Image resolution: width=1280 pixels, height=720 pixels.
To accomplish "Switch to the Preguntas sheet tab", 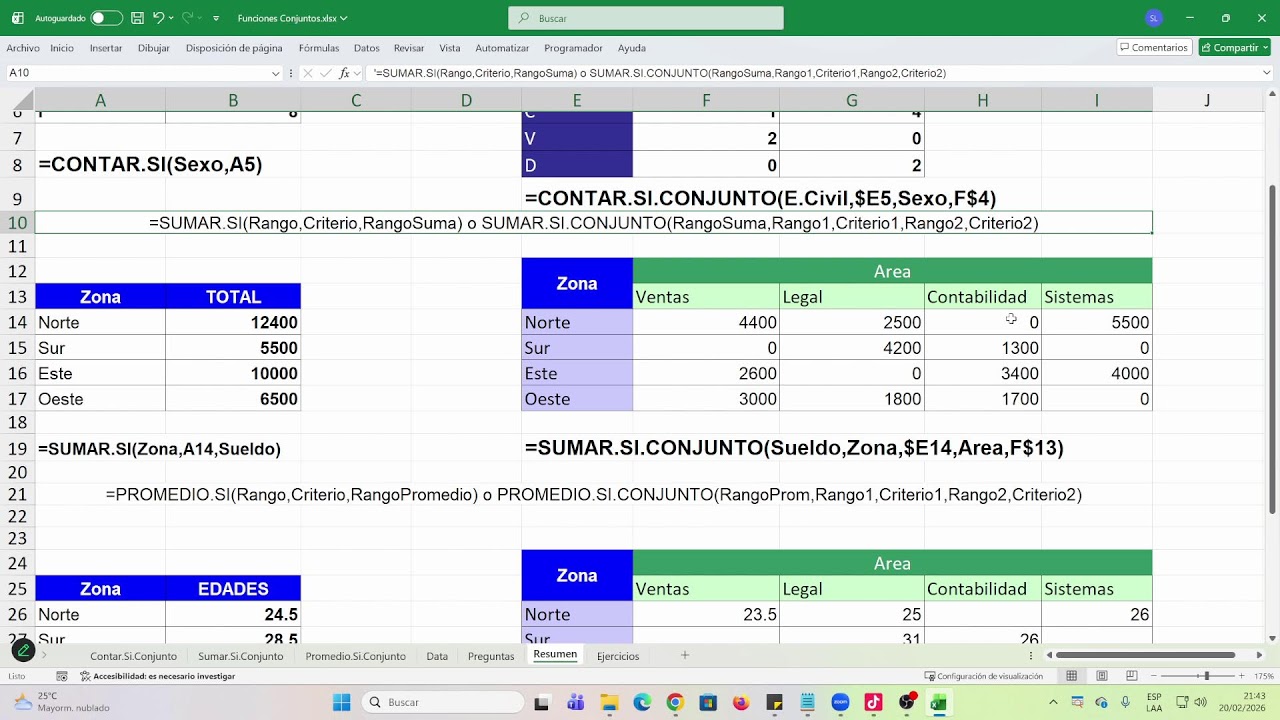I will [491, 656].
